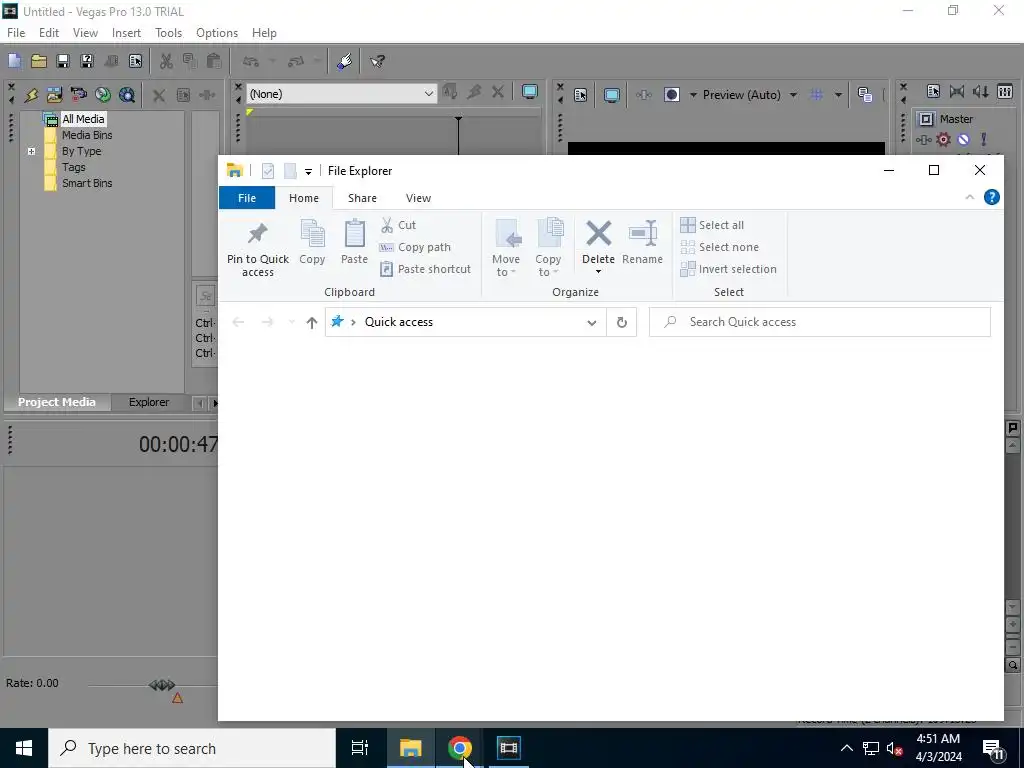This screenshot has height=768, width=1024.
Task: Open Preview (Auto) quality dropdown arrow
Action: [x=793, y=95]
